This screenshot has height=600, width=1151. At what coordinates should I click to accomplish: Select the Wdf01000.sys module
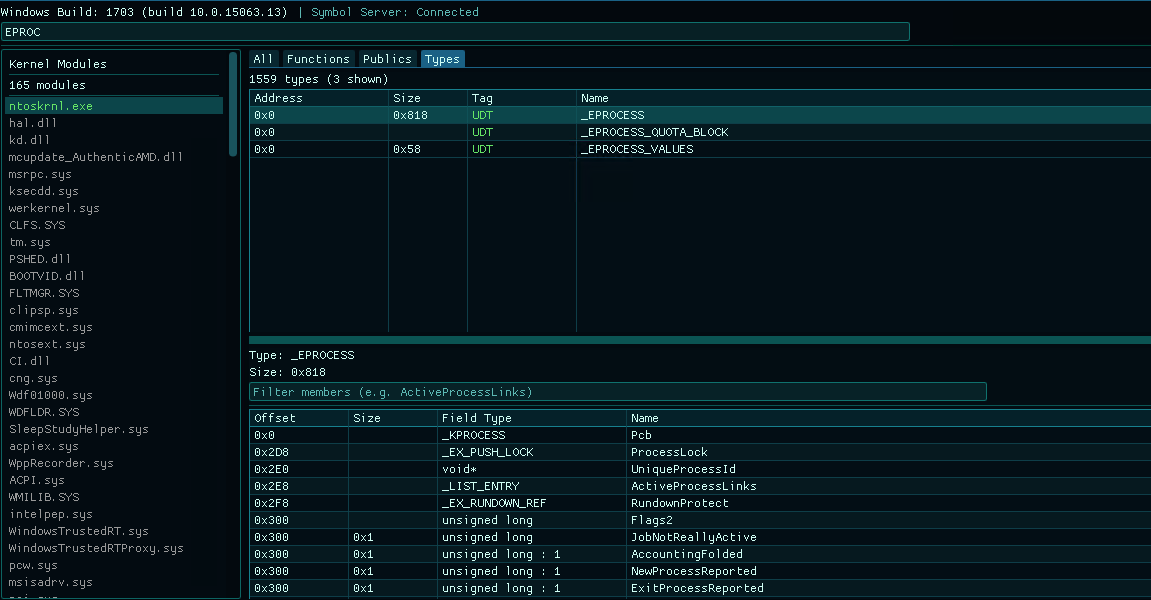tap(114, 395)
